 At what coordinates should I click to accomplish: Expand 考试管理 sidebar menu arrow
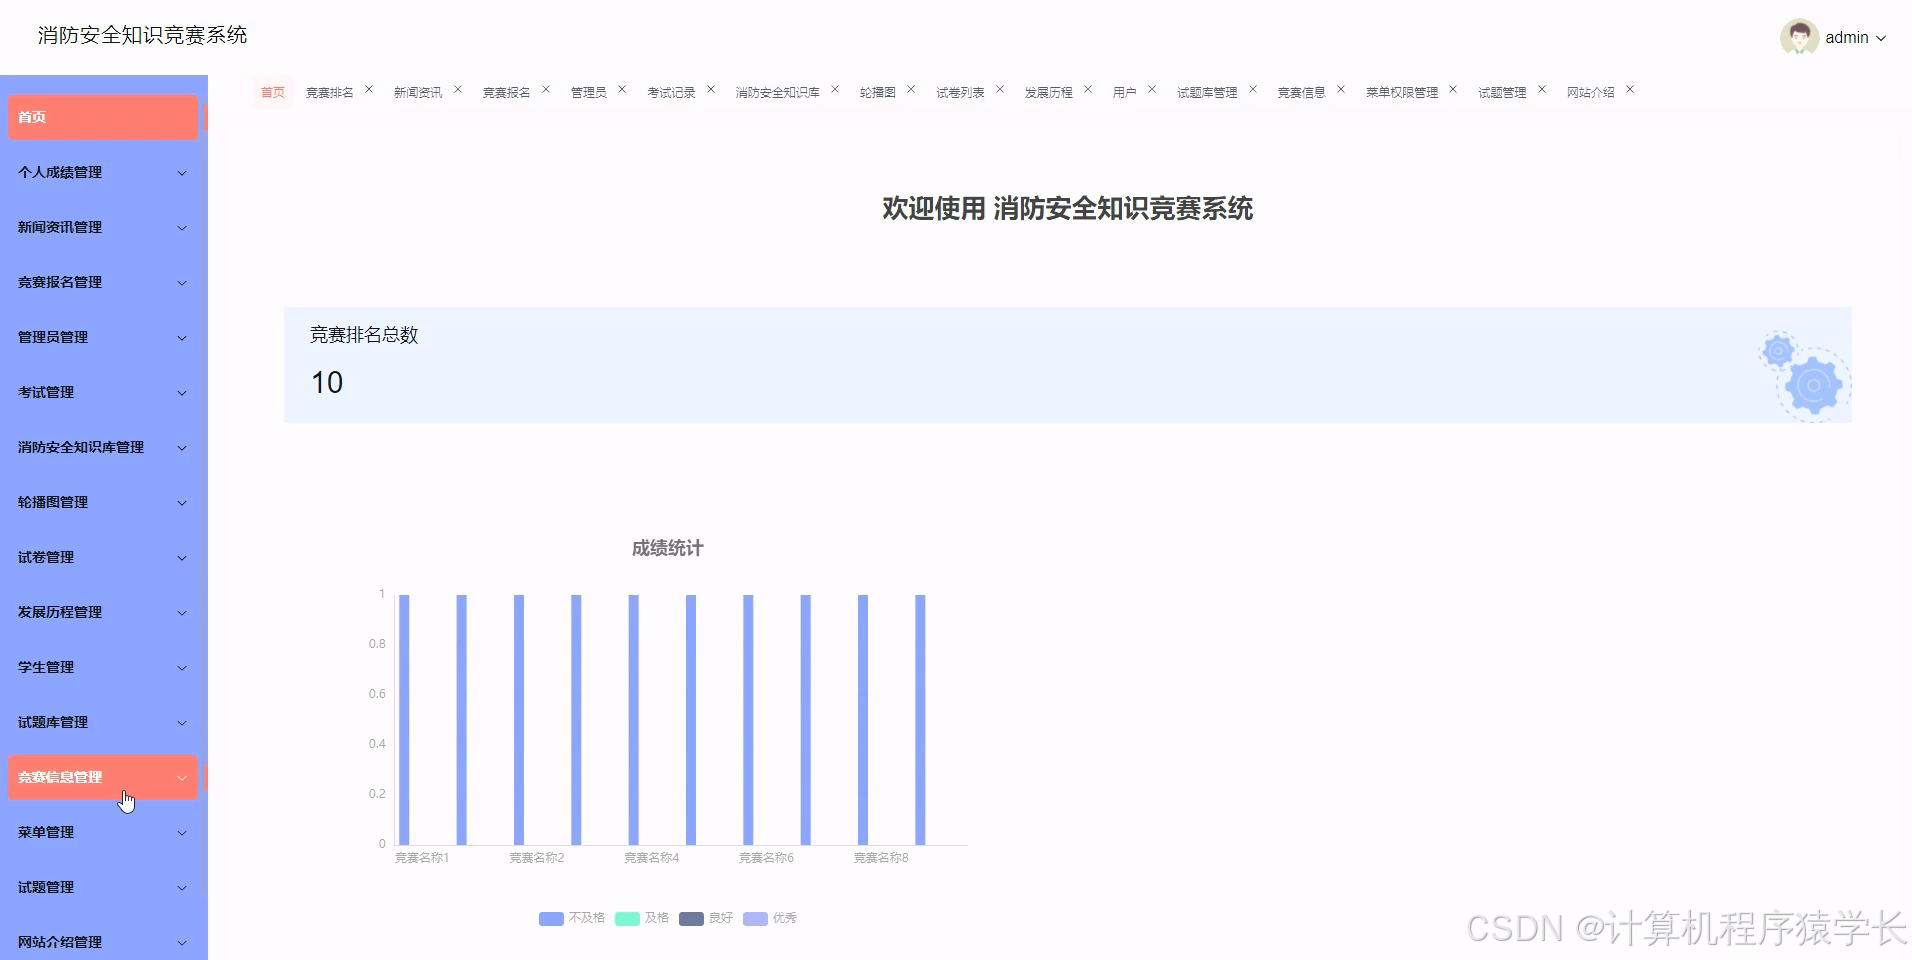[182, 393]
